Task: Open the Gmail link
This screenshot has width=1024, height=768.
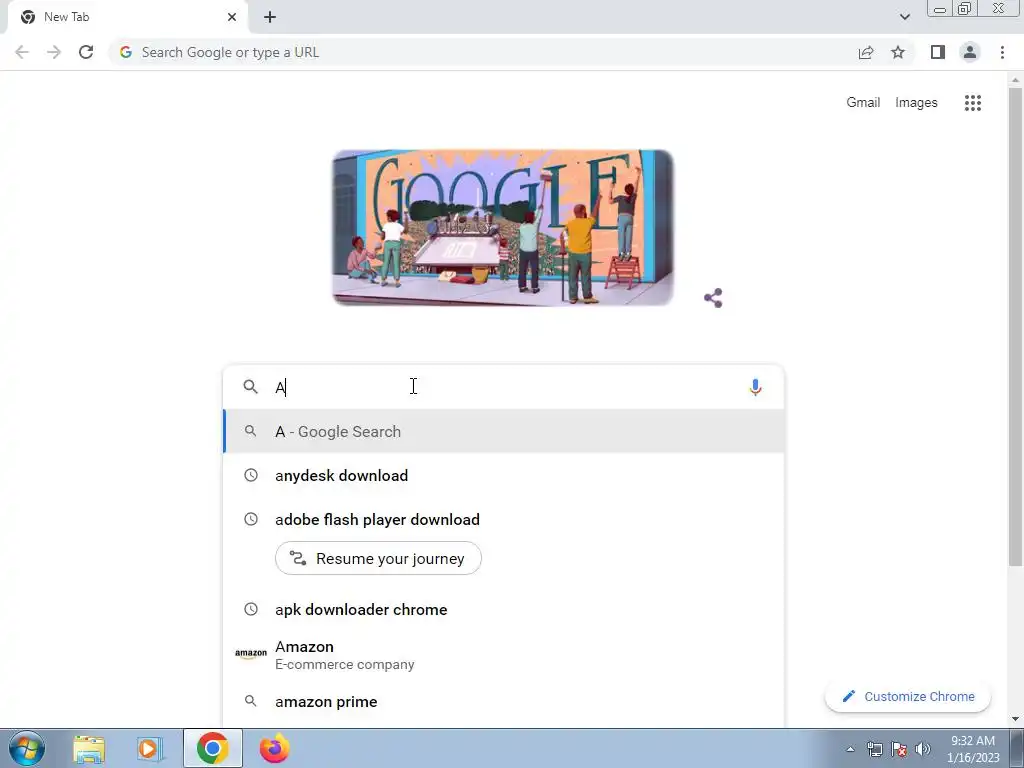Action: click(x=863, y=103)
